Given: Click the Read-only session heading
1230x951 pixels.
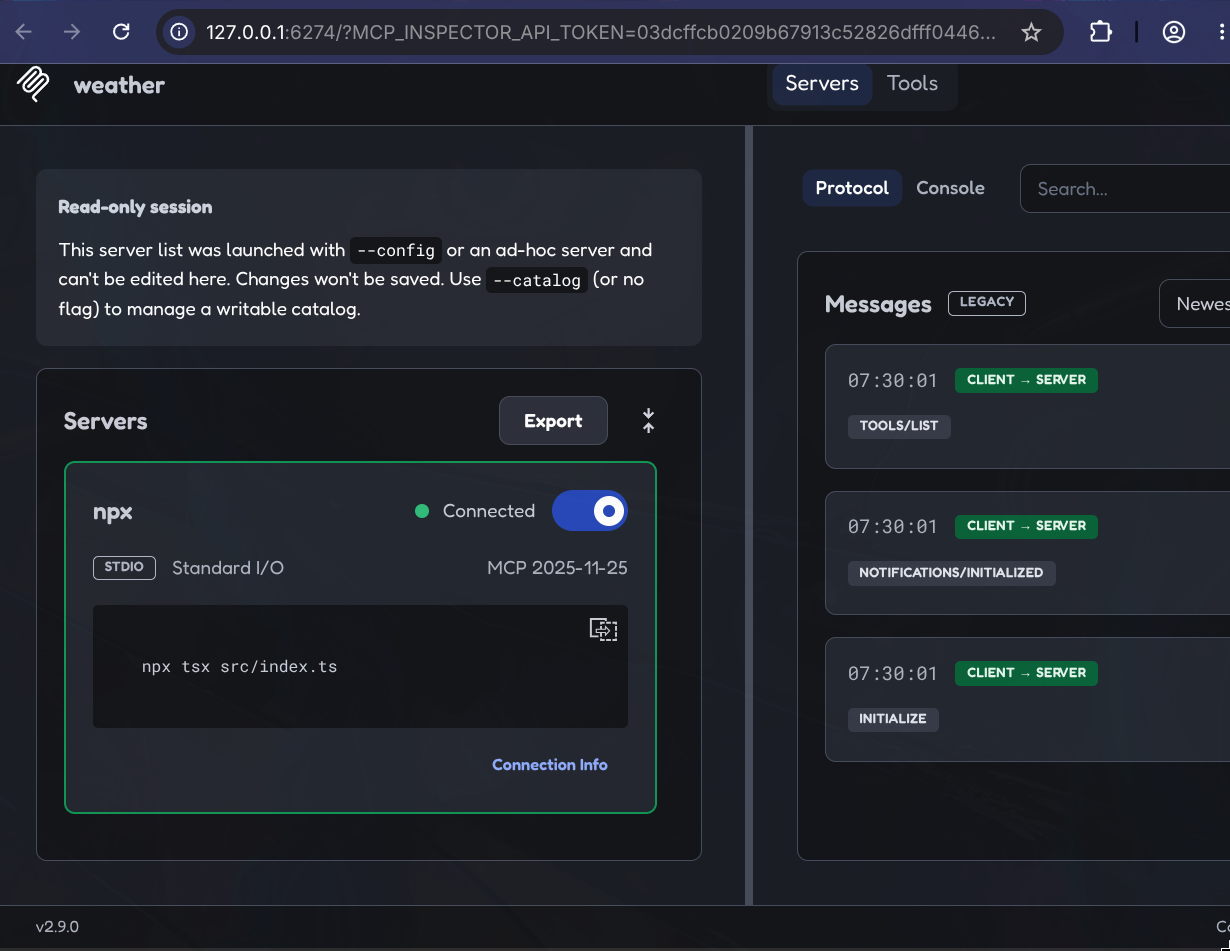Looking at the screenshot, I should click(x=135, y=207).
